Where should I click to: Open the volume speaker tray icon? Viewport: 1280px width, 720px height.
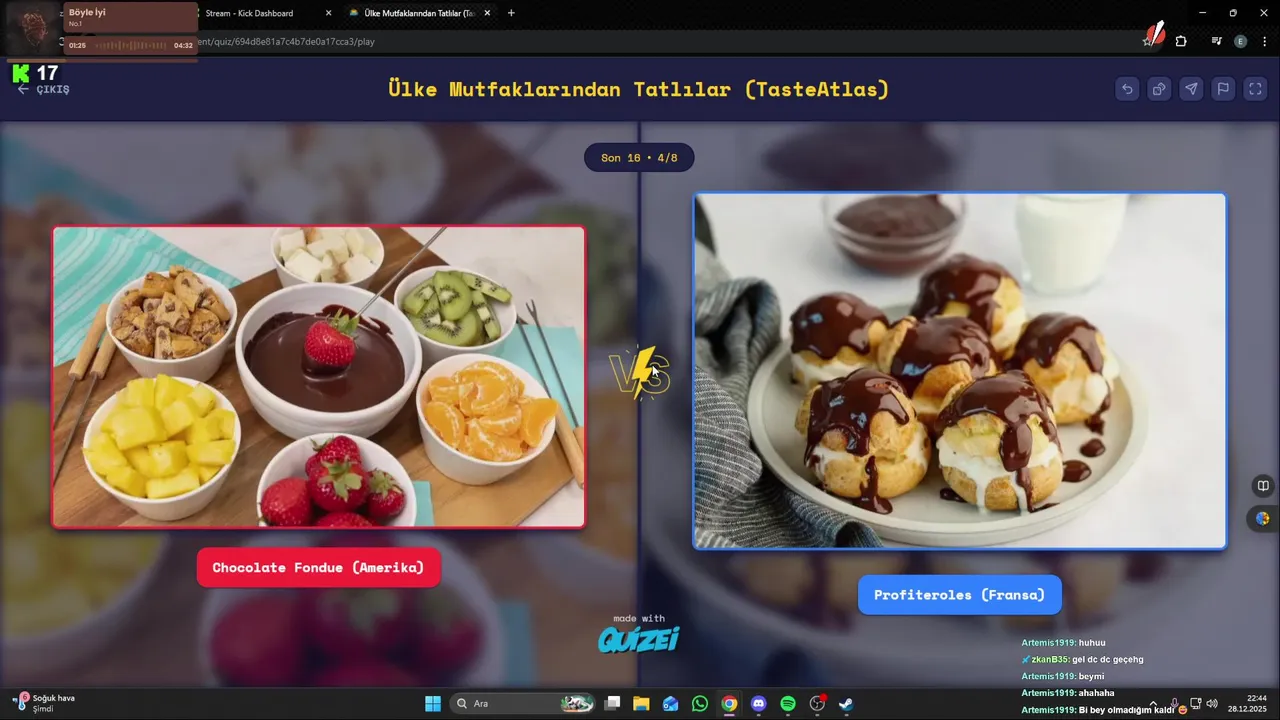pos(1212,704)
